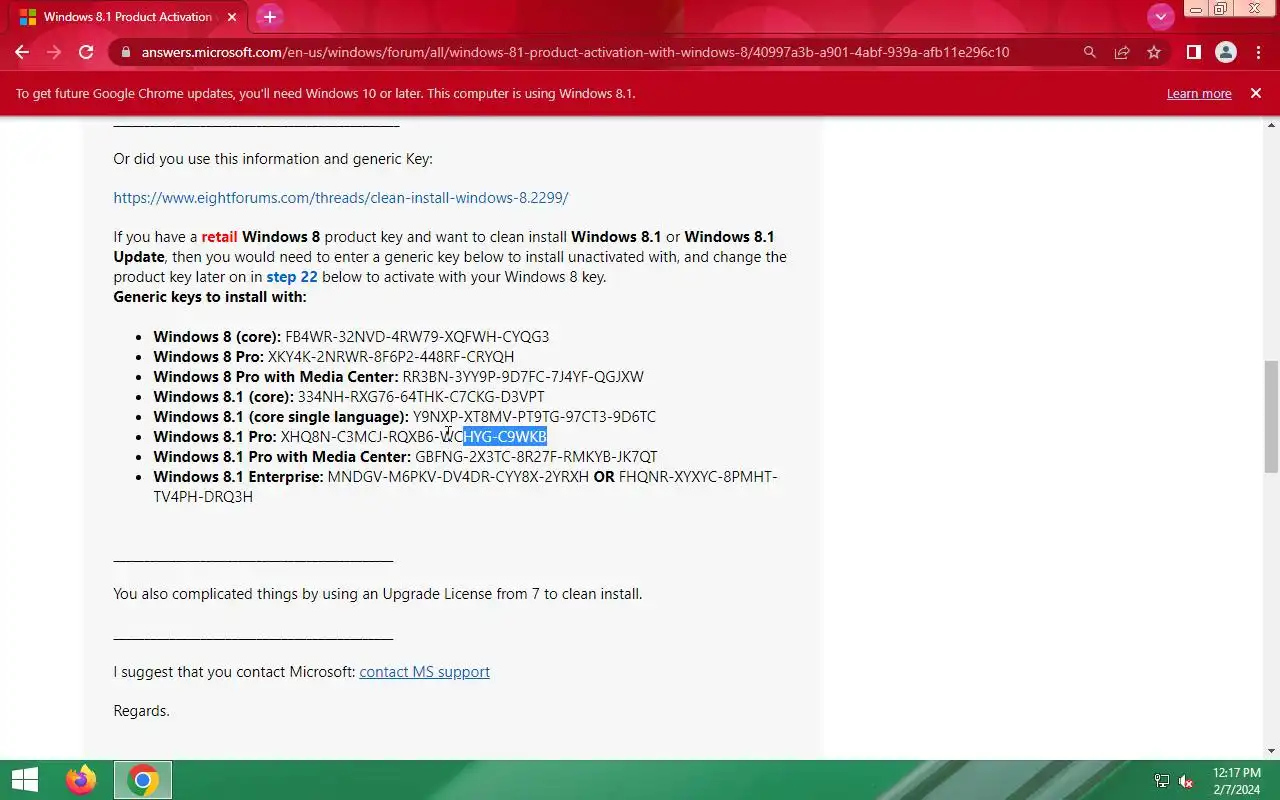
Task: Click key GBFNG-2X3TC-8R27F-RMKYB-JK7QT
Action: pyautogui.click(x=536, y=457)
